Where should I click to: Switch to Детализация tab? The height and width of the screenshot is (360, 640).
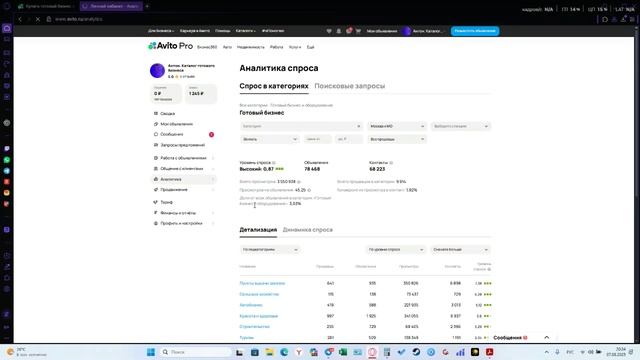tap(258, 230)
